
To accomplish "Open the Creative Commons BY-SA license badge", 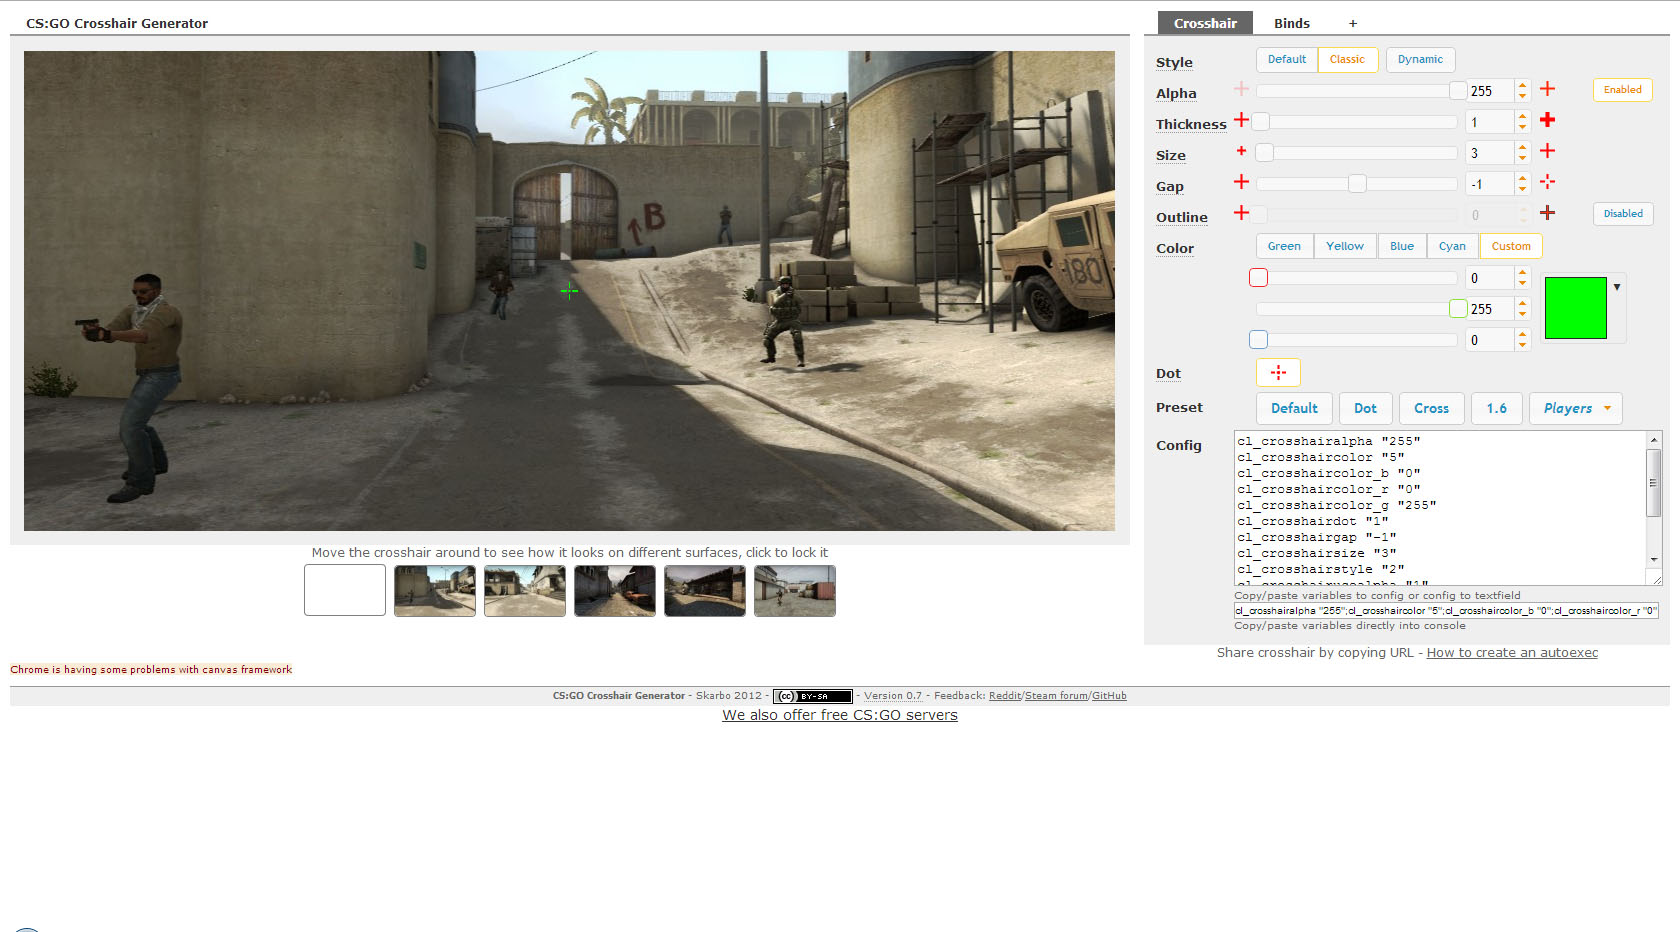I will (x=812, y=696).
